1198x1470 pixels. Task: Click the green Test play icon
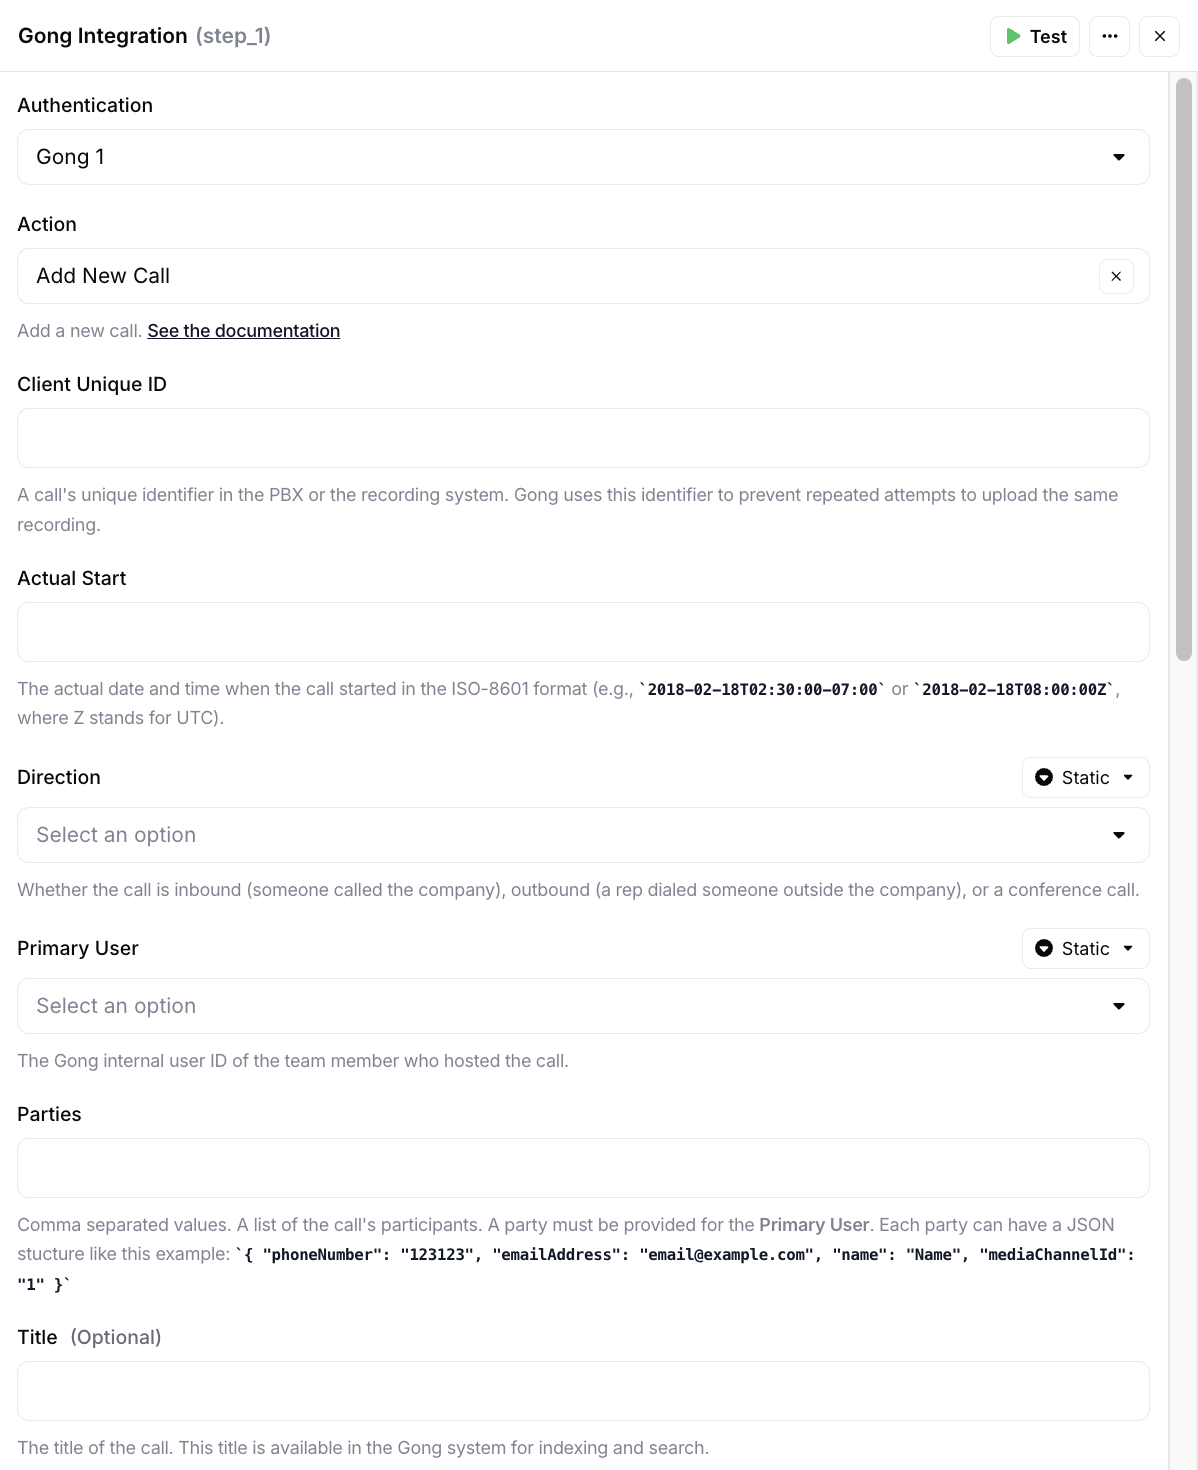1013,37
